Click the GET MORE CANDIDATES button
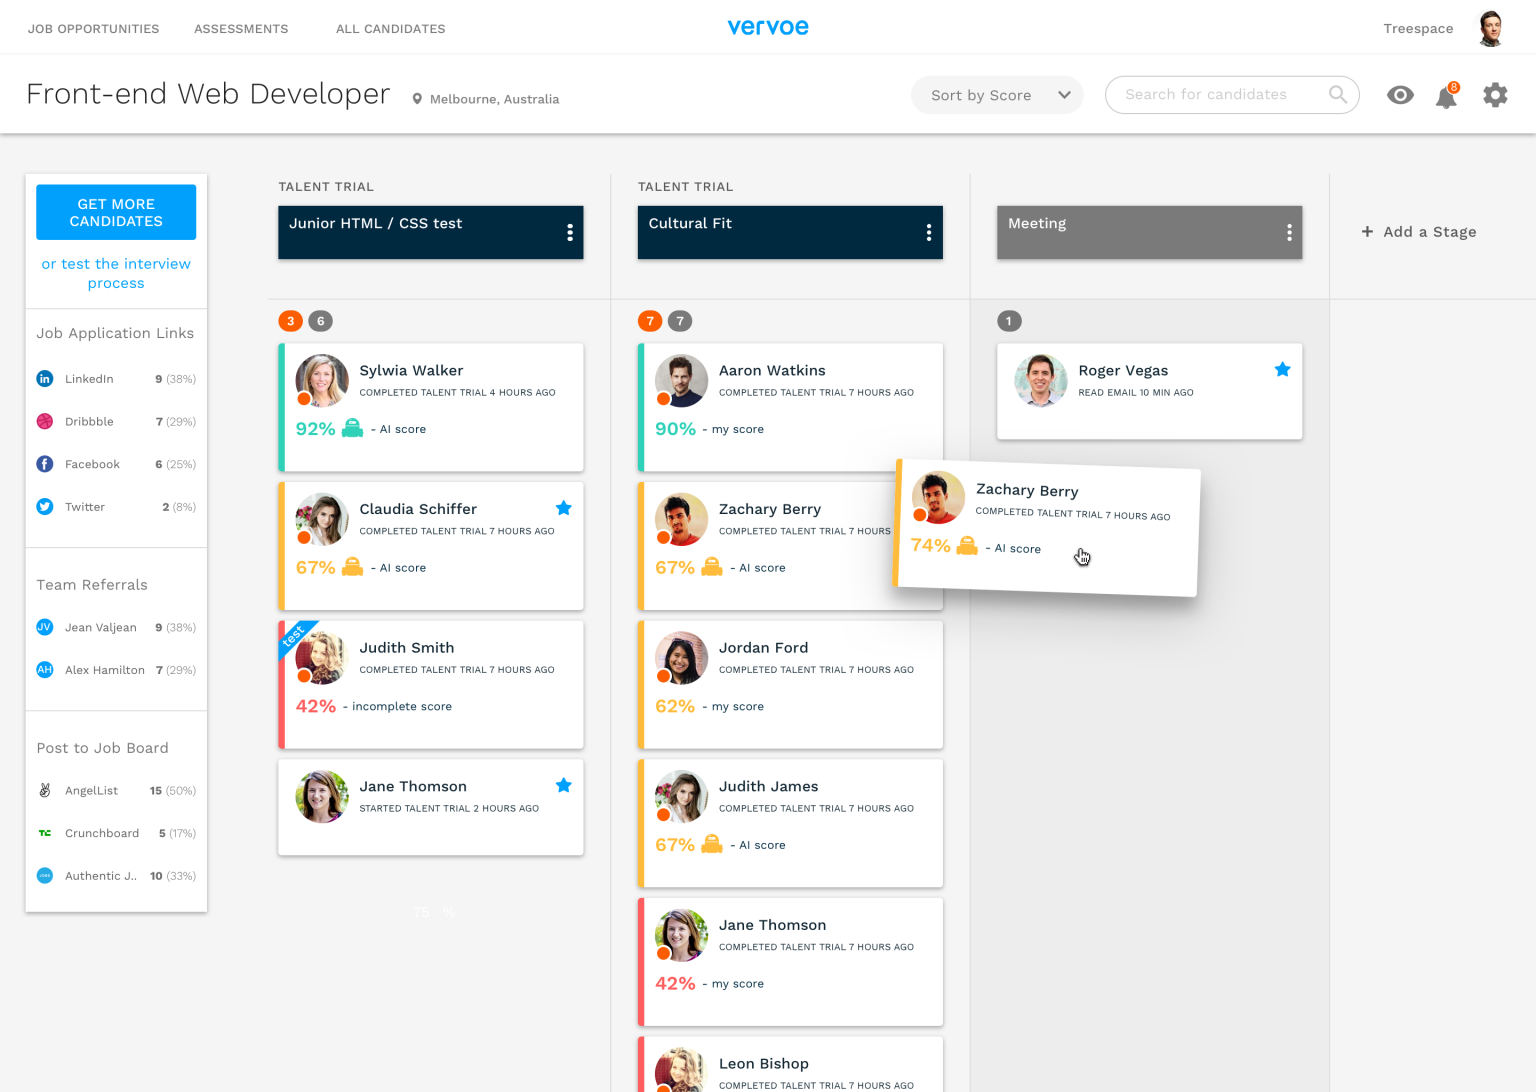Image resolution: width=1536 pixels, height=1092 pixels. click(x=115, y=211)
